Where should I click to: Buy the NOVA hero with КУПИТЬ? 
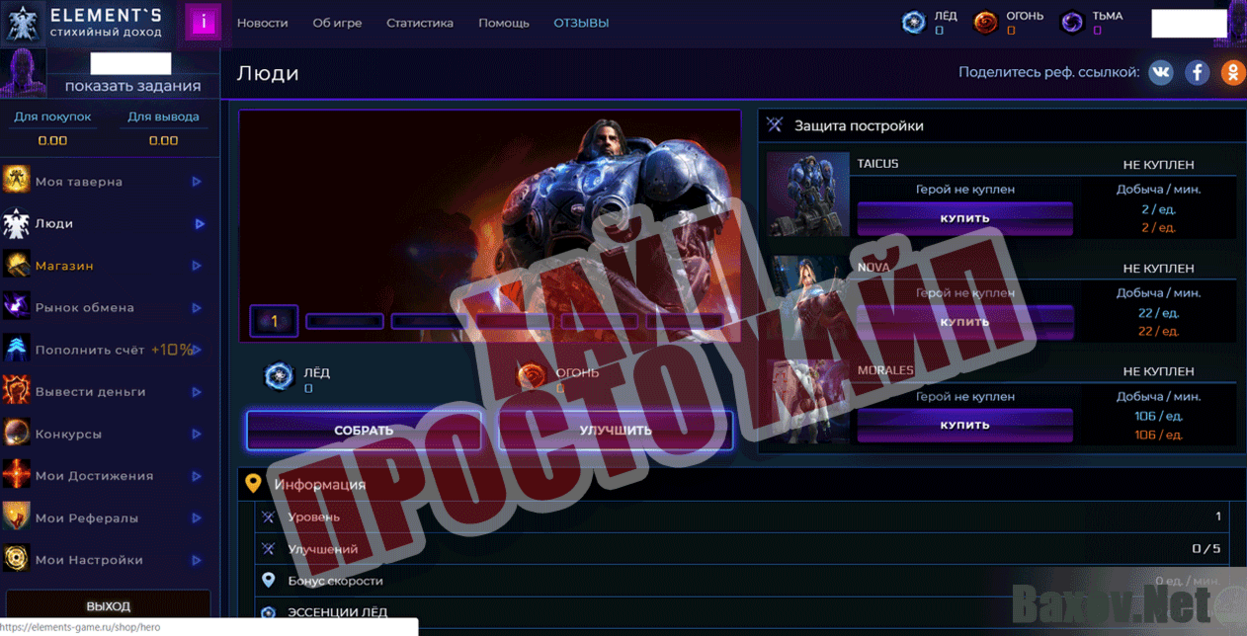(x=965, y=322)
